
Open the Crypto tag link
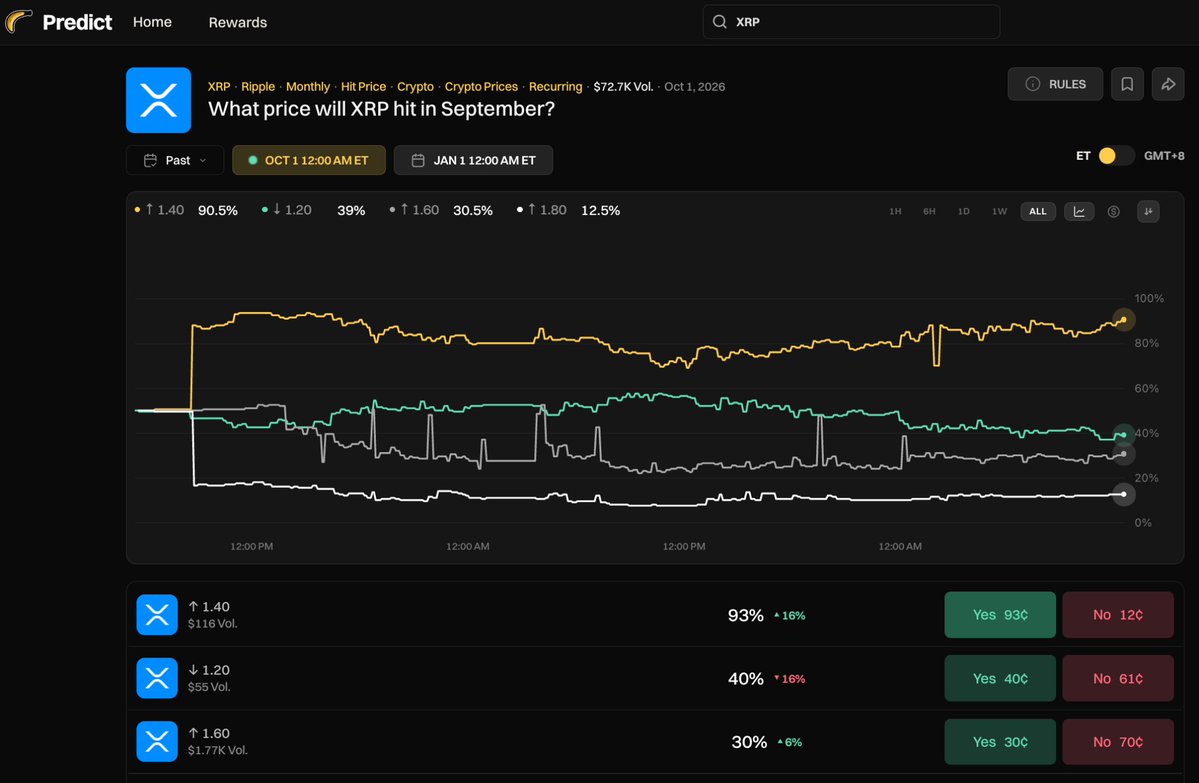415,86
